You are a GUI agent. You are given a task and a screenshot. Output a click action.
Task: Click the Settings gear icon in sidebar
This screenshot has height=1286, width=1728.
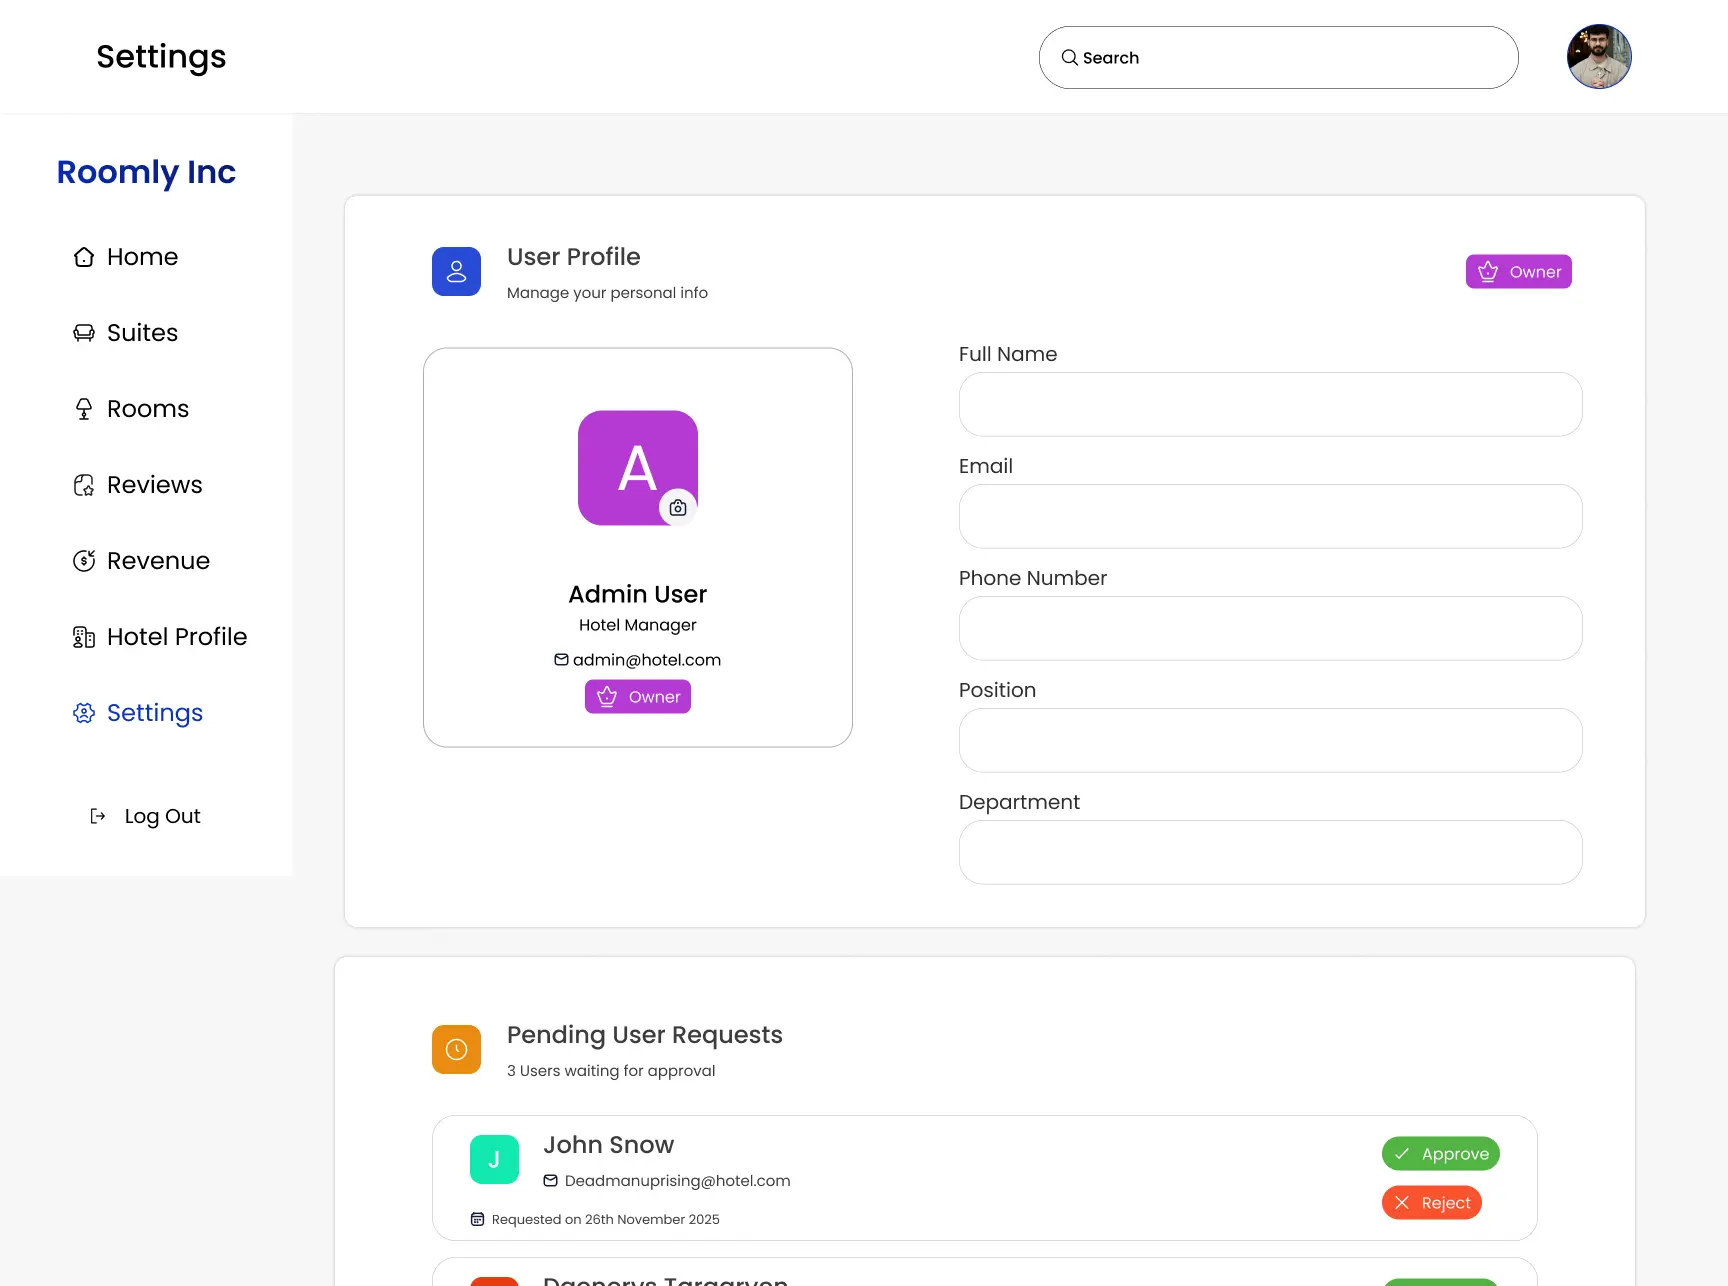(x=84, y=713)
